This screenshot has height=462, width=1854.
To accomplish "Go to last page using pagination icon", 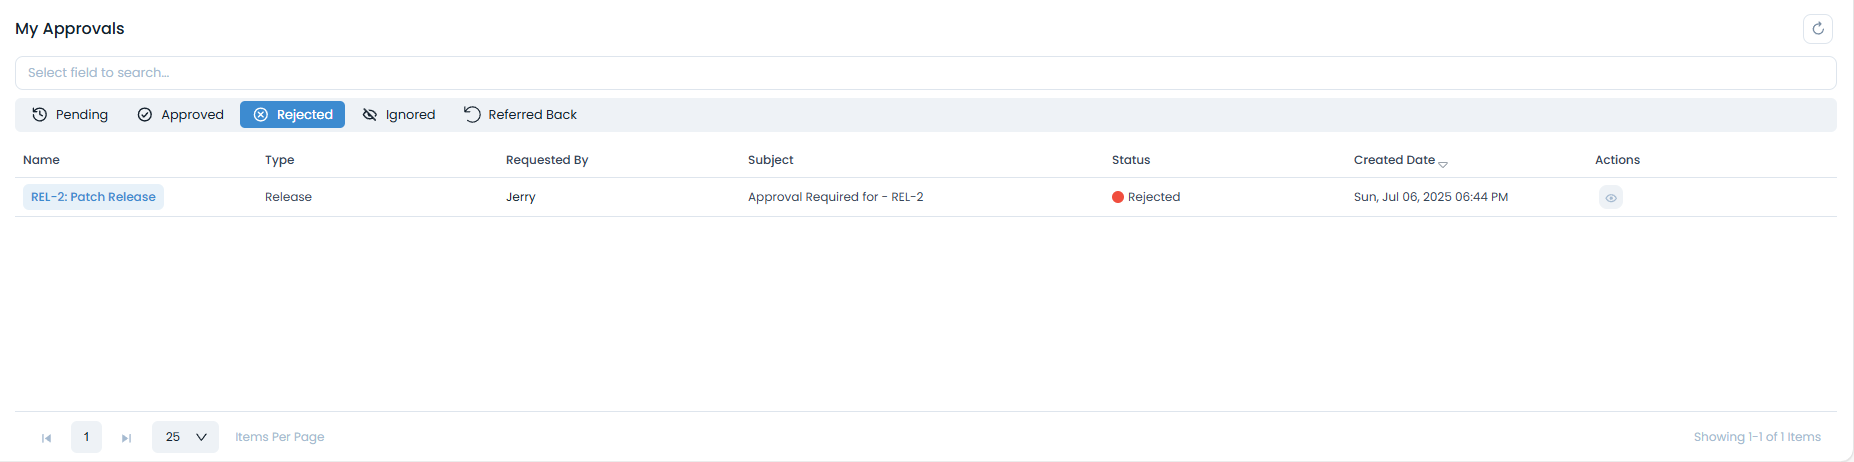I will [x=126, y=438].
